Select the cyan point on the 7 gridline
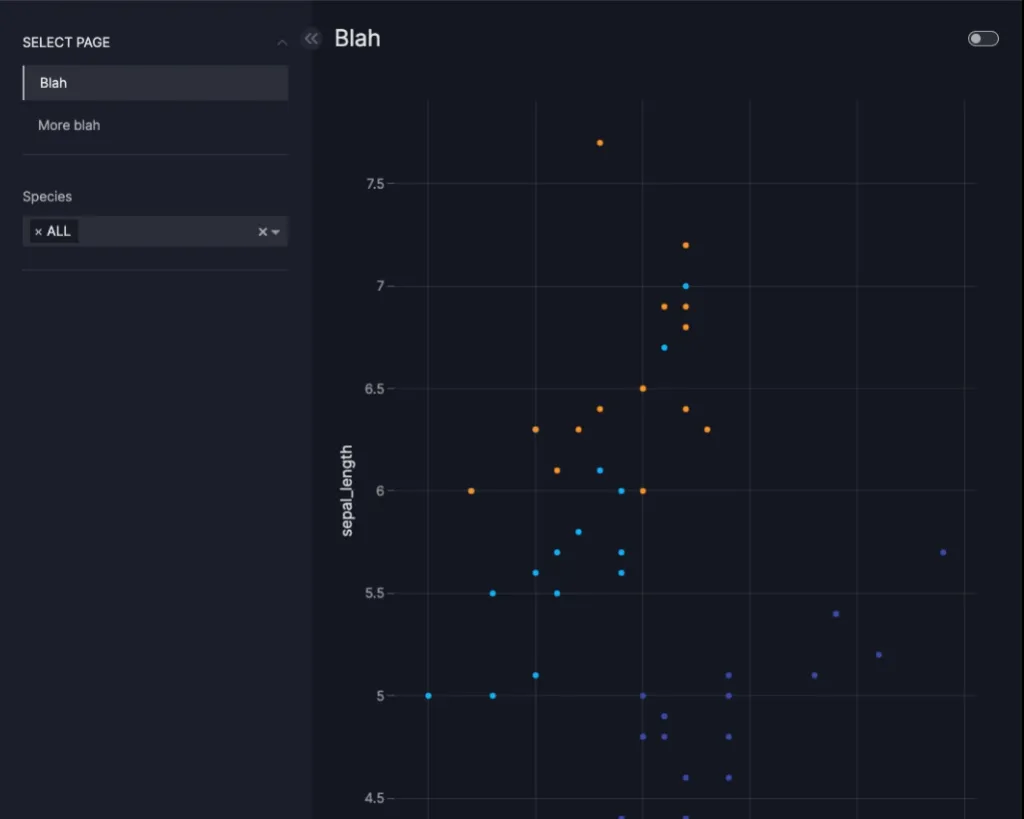This screenshot has height=819, width=1024. click(686, 286)
